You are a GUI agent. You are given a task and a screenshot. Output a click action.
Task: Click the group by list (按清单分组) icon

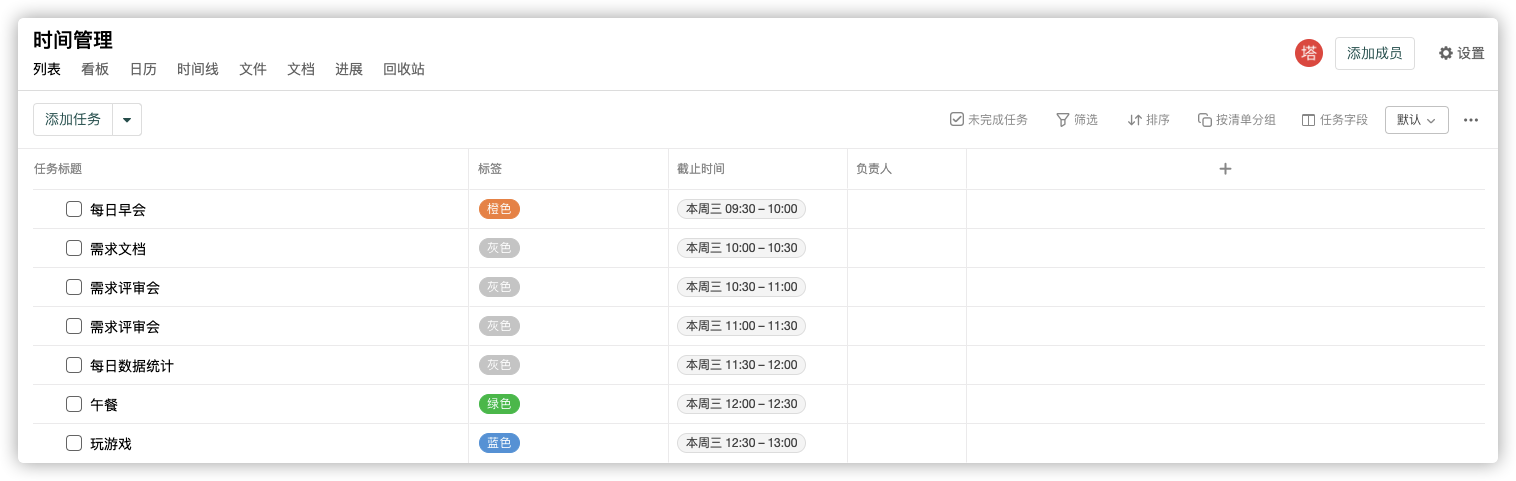click(1205, 120)
